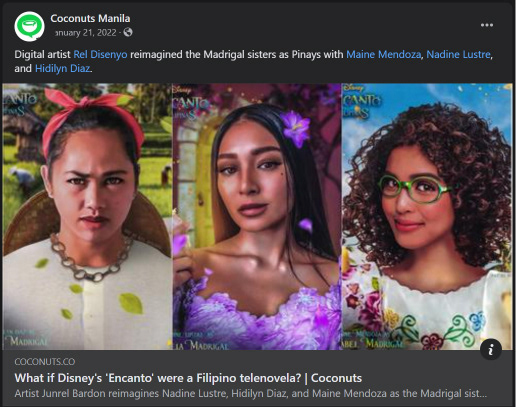This screenshot has height=407, width=516.
Task: Click the Coconuts Manila profile avatar
Action: (x=29, y=26)
